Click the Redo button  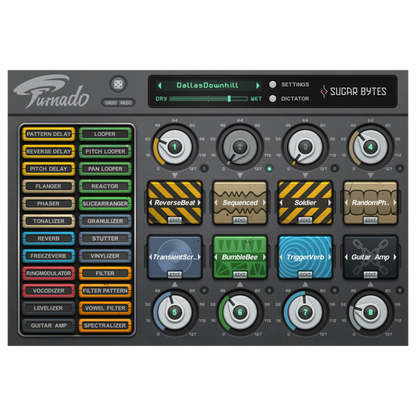coord(126,103)
